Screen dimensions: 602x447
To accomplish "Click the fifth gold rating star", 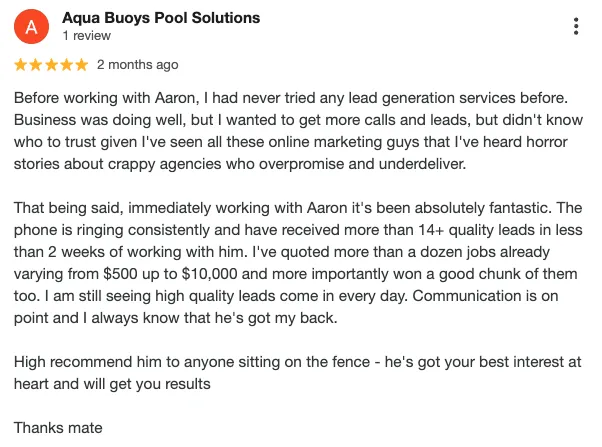I will coord(82,65).
